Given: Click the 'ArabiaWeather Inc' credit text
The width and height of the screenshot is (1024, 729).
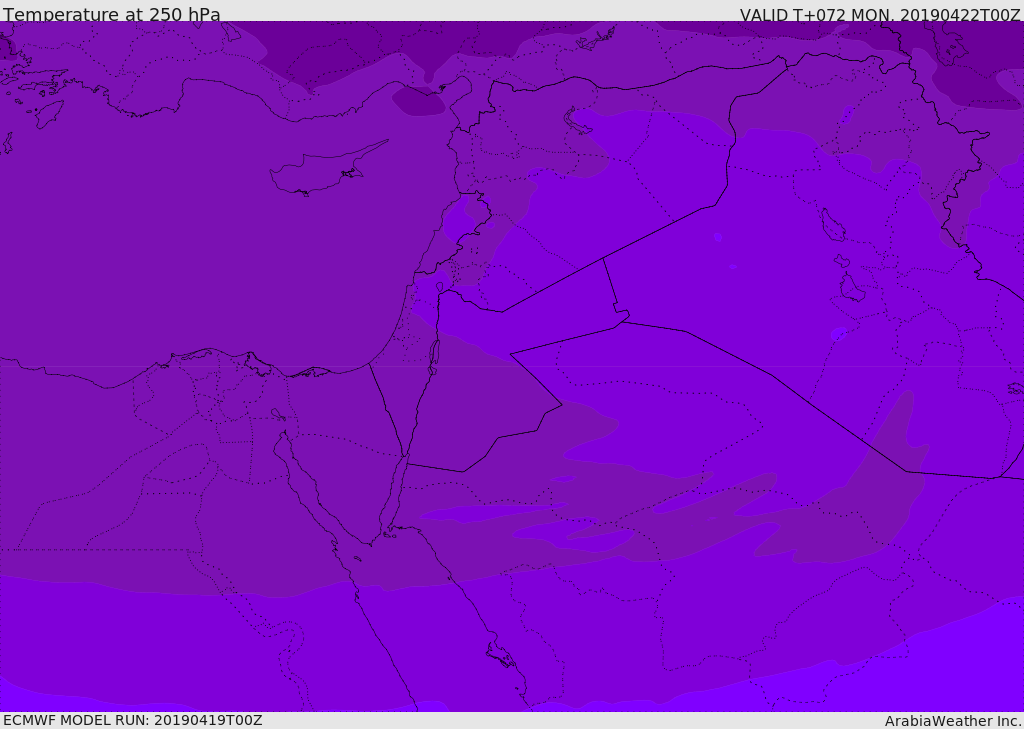Looking at the screenshot, I should [953, 721].
